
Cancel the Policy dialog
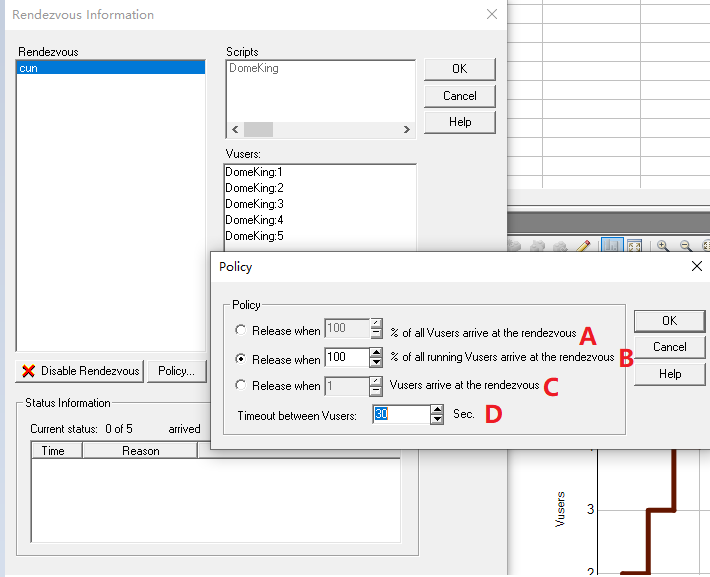tap(670, 347)
